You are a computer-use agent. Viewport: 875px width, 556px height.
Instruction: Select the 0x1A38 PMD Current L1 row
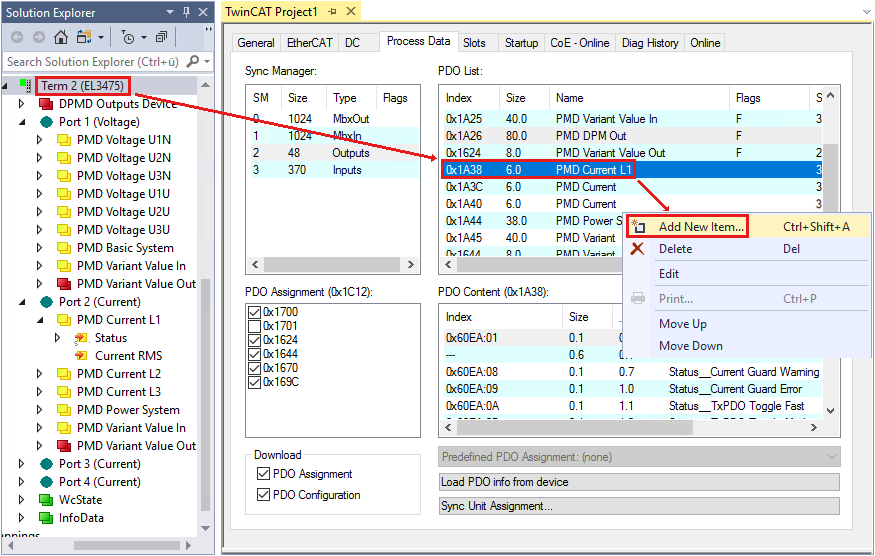click(x=631, y=170)
